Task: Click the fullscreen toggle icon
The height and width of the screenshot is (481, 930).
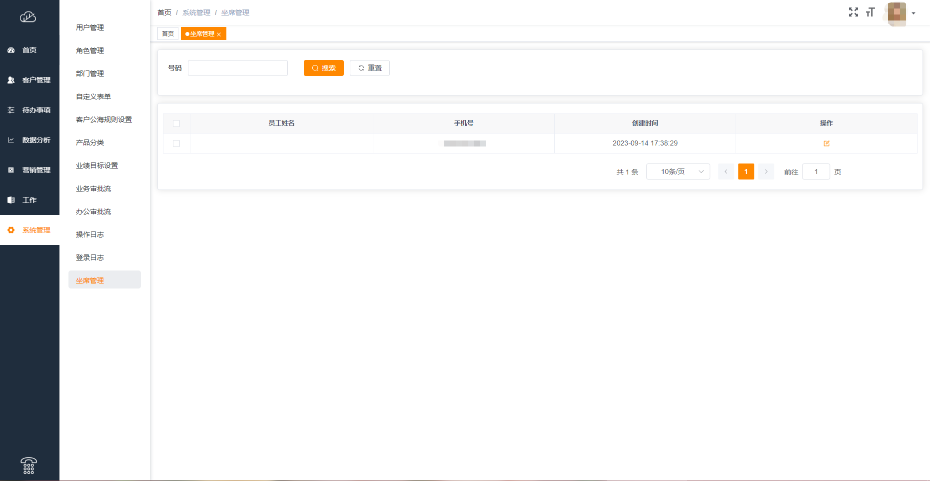Action: click(x=853, y=12)
